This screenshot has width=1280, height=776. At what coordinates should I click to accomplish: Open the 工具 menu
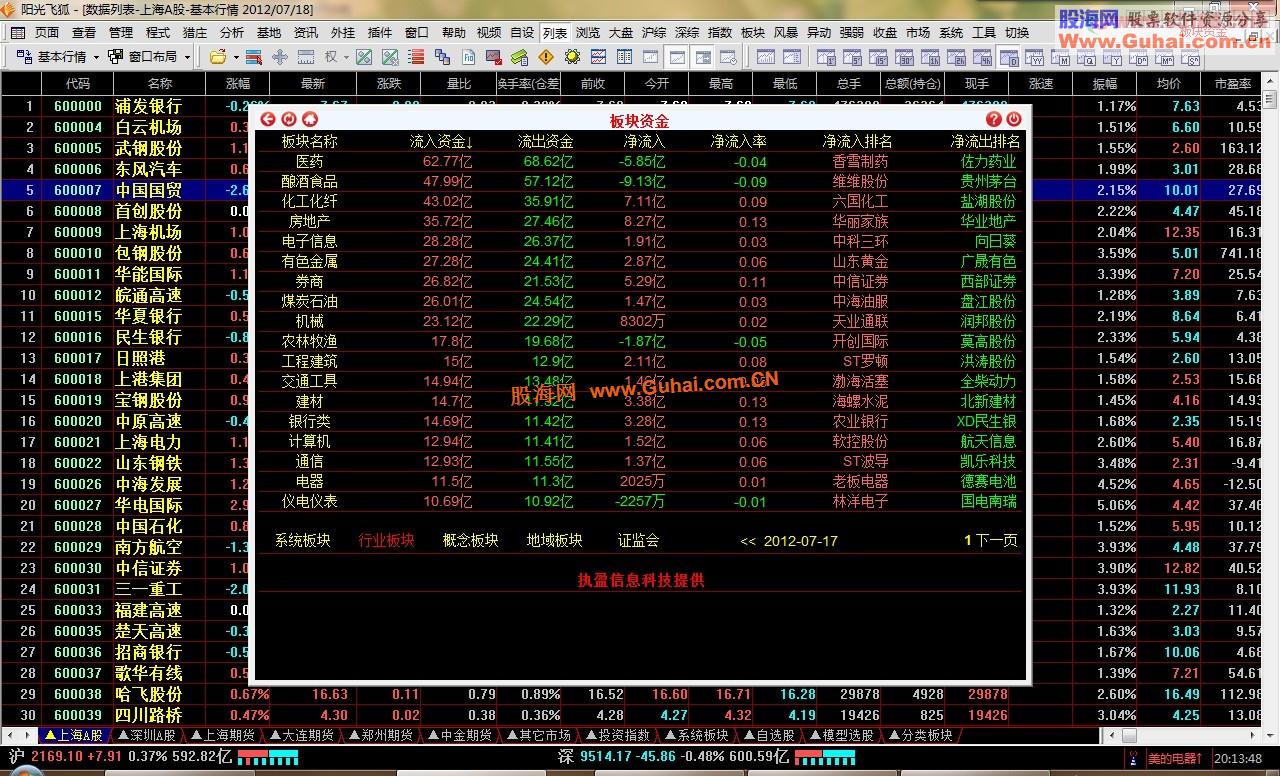click(984, 32)
